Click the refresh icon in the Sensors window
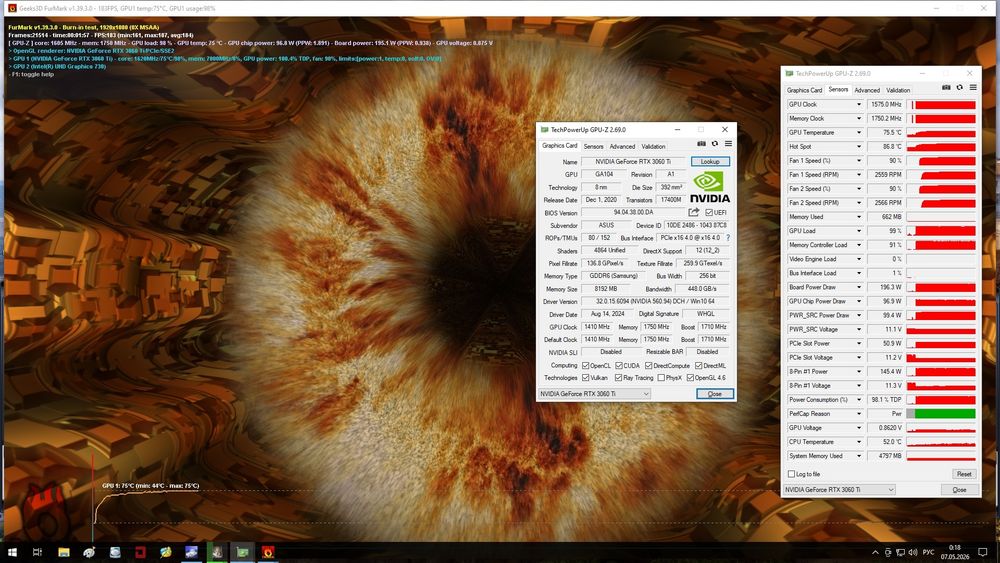The width and height of the screenshot is (1000, 563). [x=959, y=87]
